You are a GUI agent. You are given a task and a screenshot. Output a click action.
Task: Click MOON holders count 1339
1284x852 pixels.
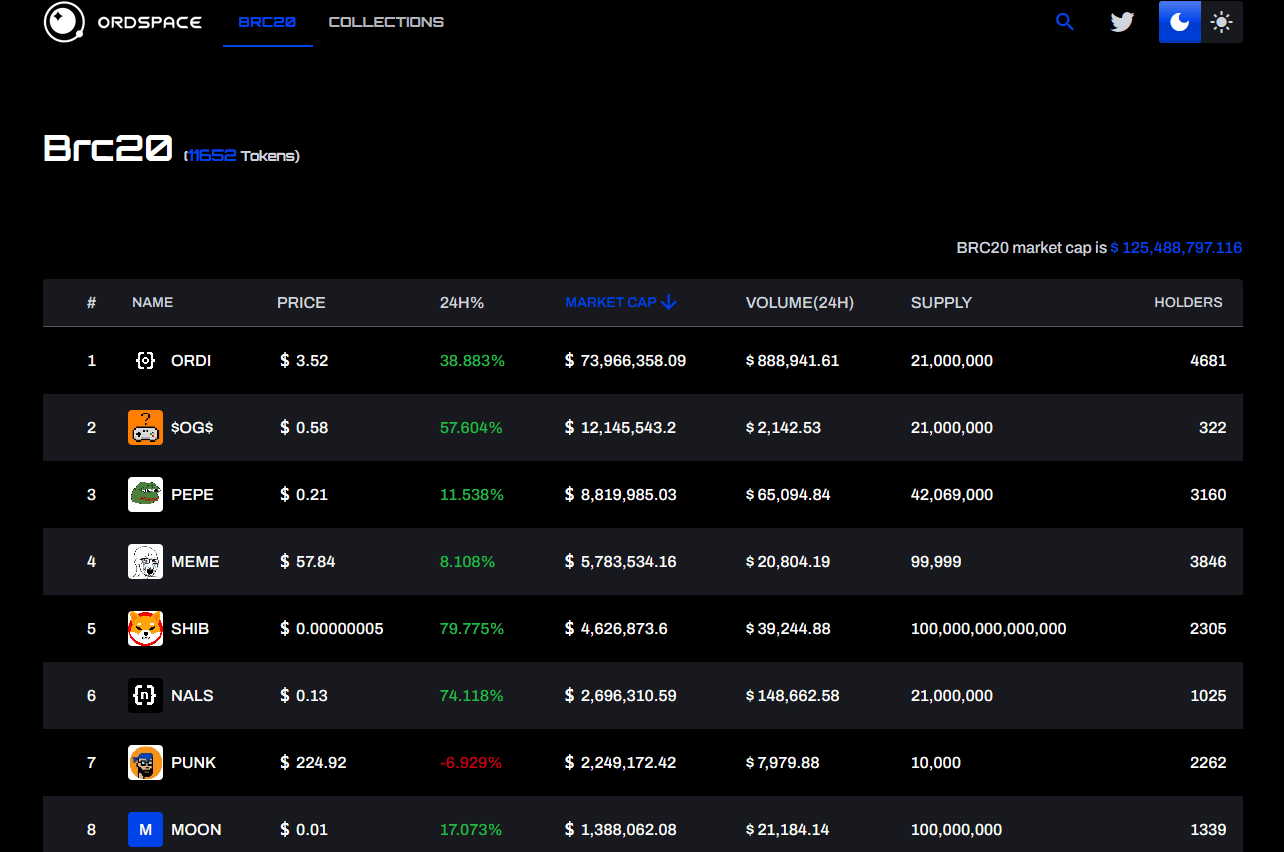(x=1208, y=829)
